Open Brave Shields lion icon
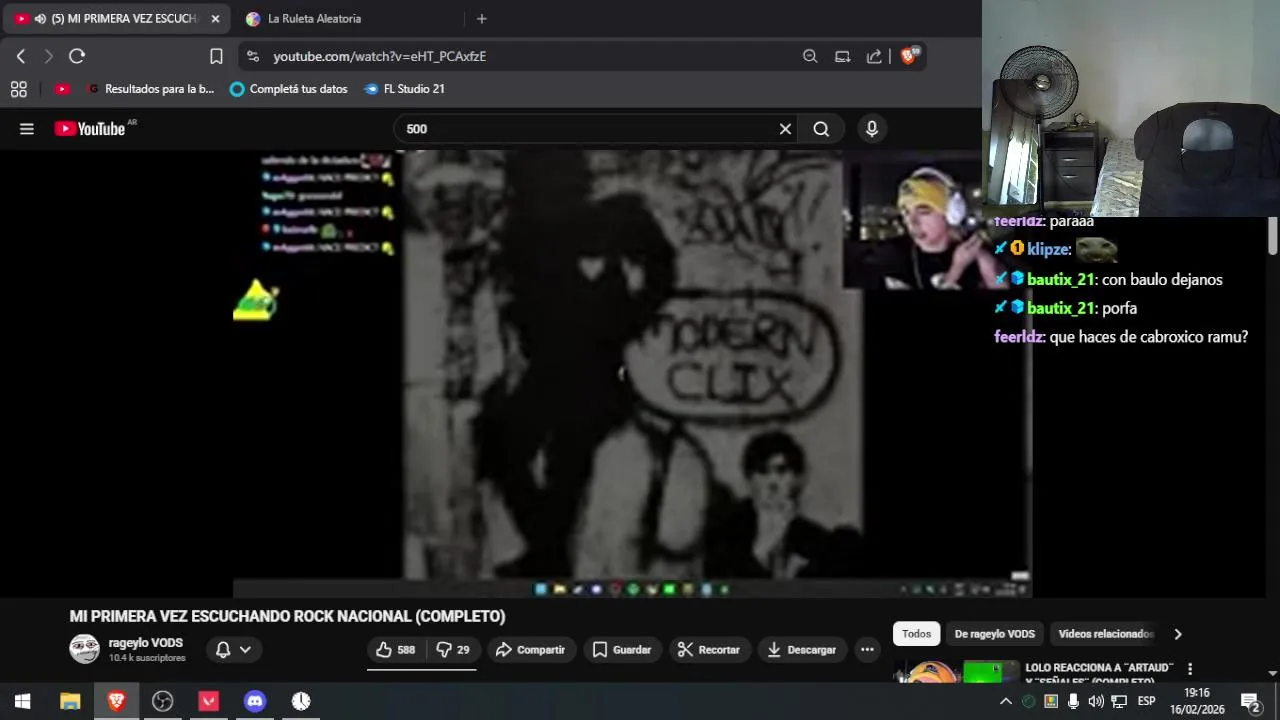1280x720 pixels. click(x=909, y=56)
